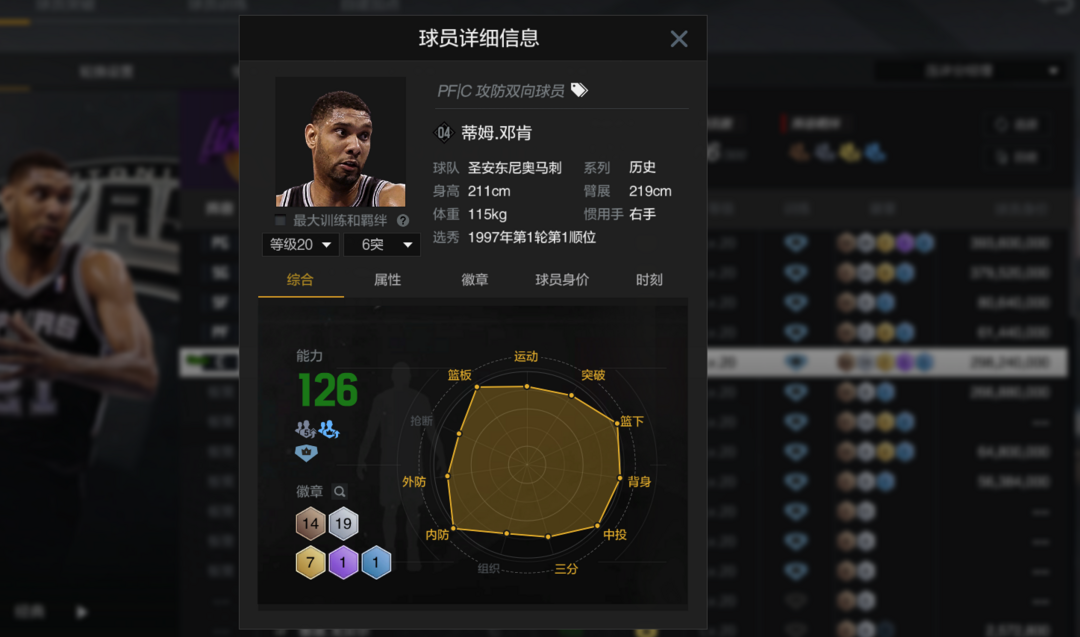Select the bronze badge showing 14
The image size is (1080, 637).
coord(311,523)
